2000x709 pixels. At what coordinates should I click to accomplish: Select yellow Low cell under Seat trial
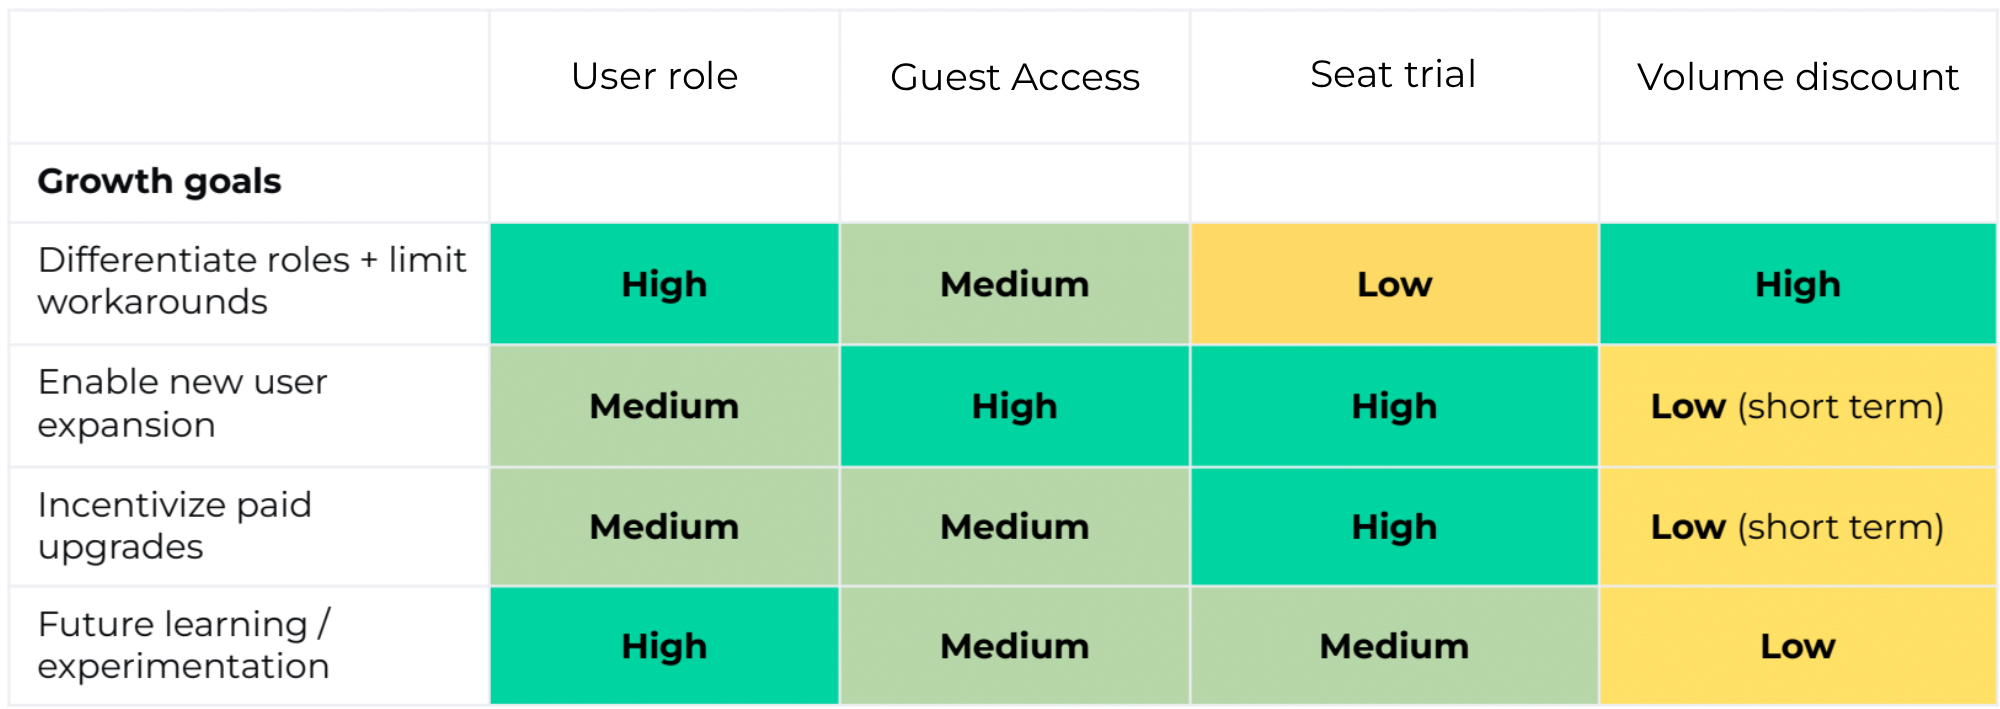pos(1395,284)
